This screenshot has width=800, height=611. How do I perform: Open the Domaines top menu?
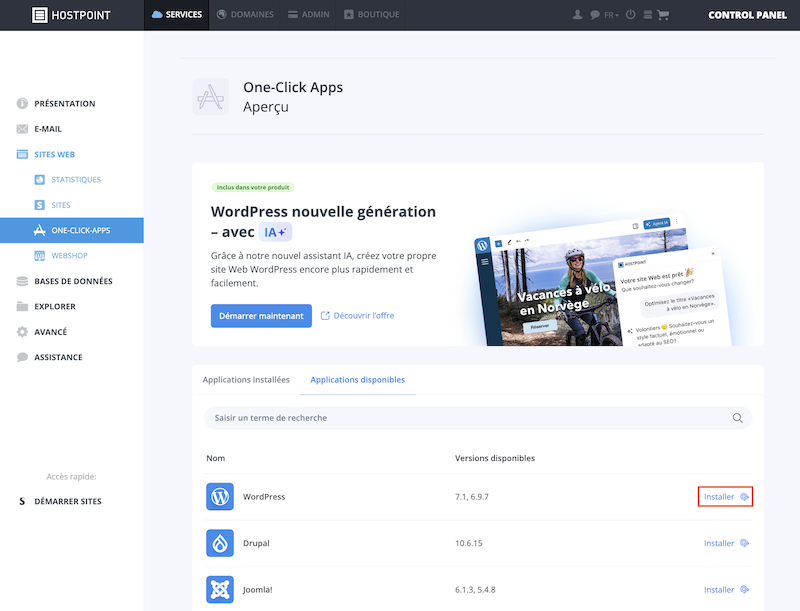point(245,15)
